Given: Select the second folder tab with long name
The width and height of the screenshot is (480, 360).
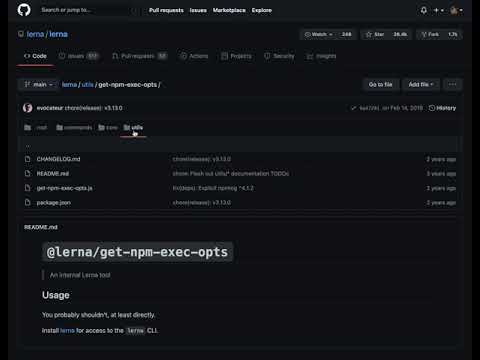Looking at the screenshot, I should [74, 128].
